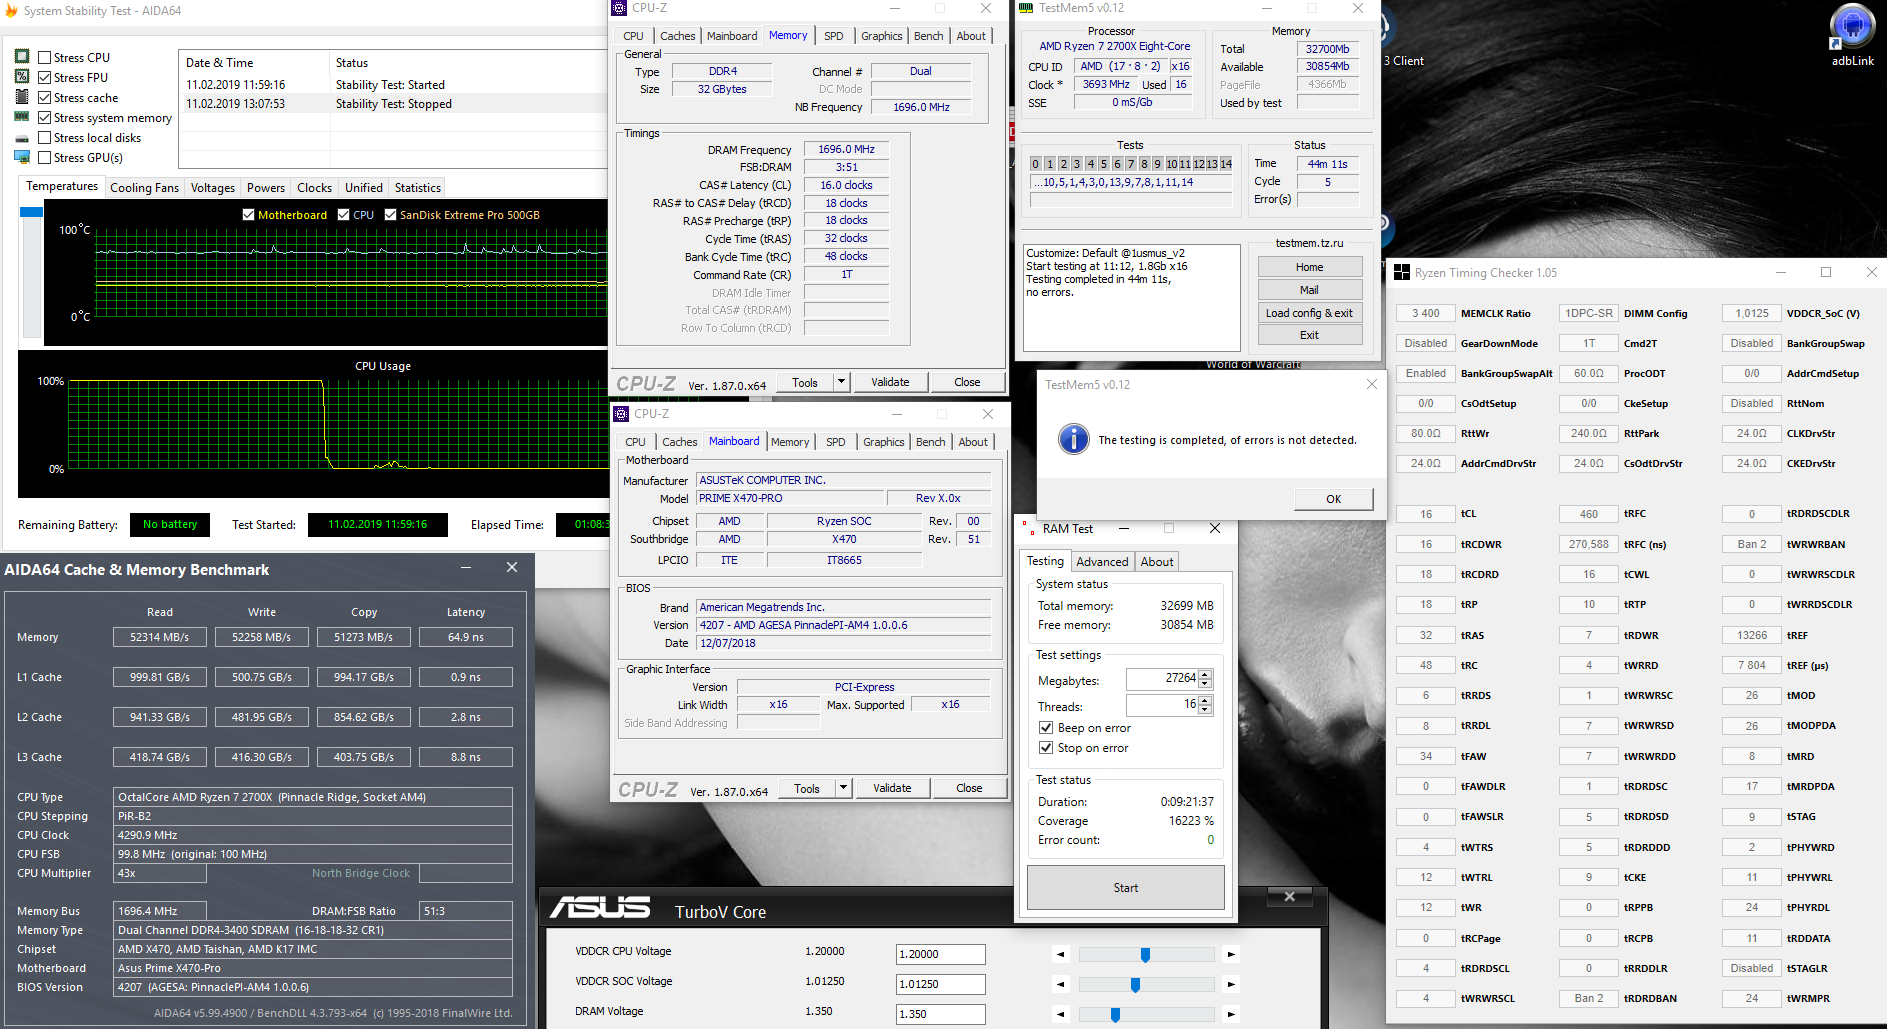This screenshot has width=1887, height=1029.
Task: Hide the Motherboard temperature graph line
Action: (x=249, y=215)
